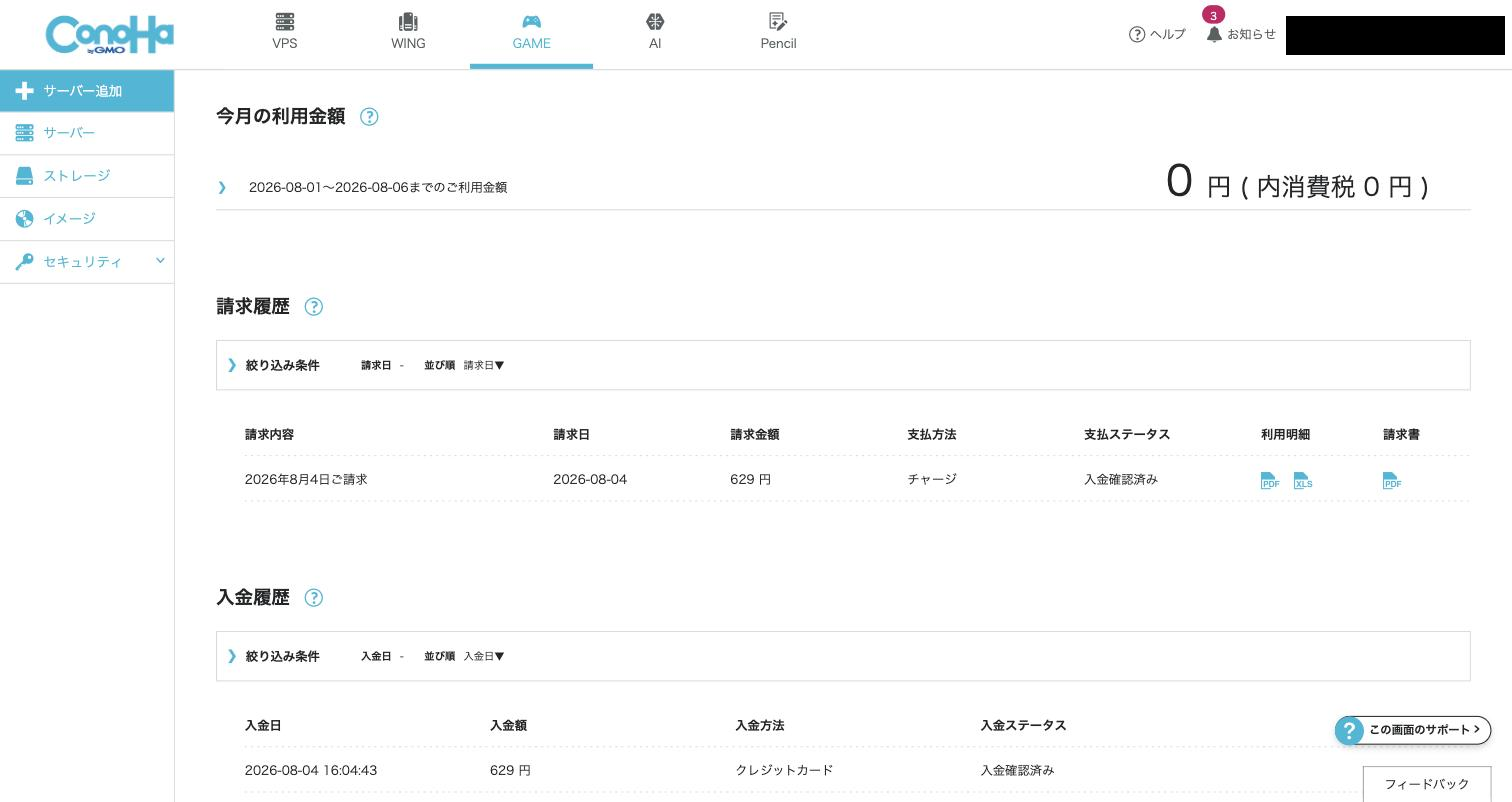
Task: Click 入金確認済み in the 入金履歴 row
Action: pyautogui.click(x=1017, y=771)
